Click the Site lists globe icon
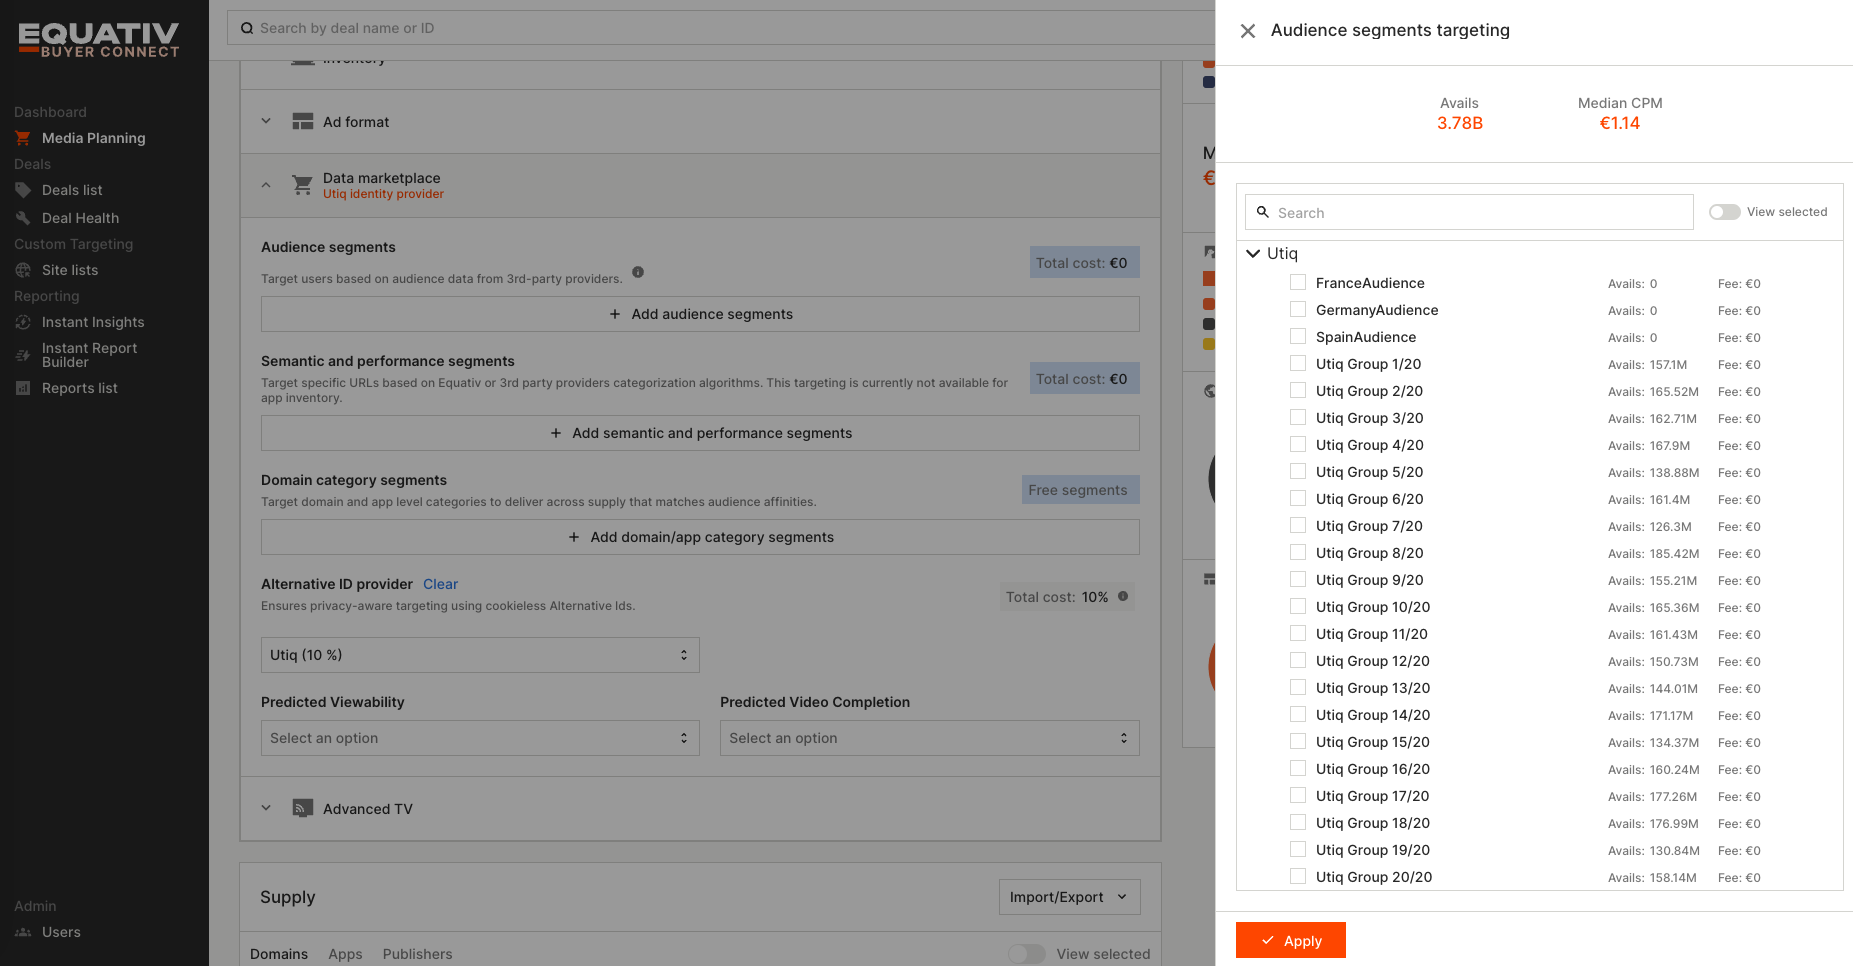The image size is (1853, 966). (23, 270)
